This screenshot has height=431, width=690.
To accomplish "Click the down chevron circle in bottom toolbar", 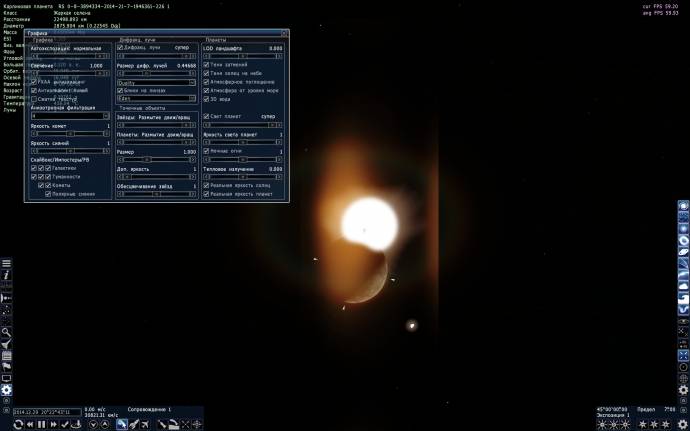I will coord(93,424).
